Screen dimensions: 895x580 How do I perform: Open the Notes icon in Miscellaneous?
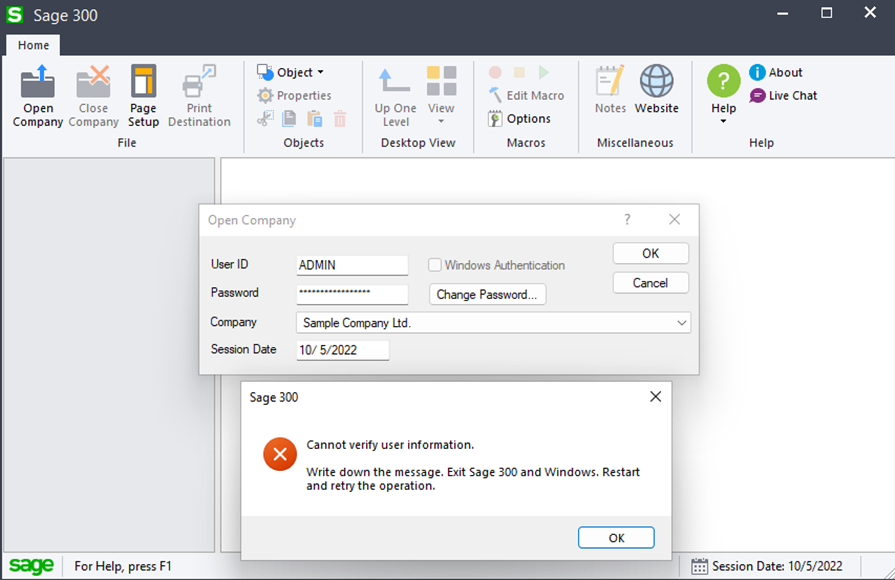(x=610, y=84)
